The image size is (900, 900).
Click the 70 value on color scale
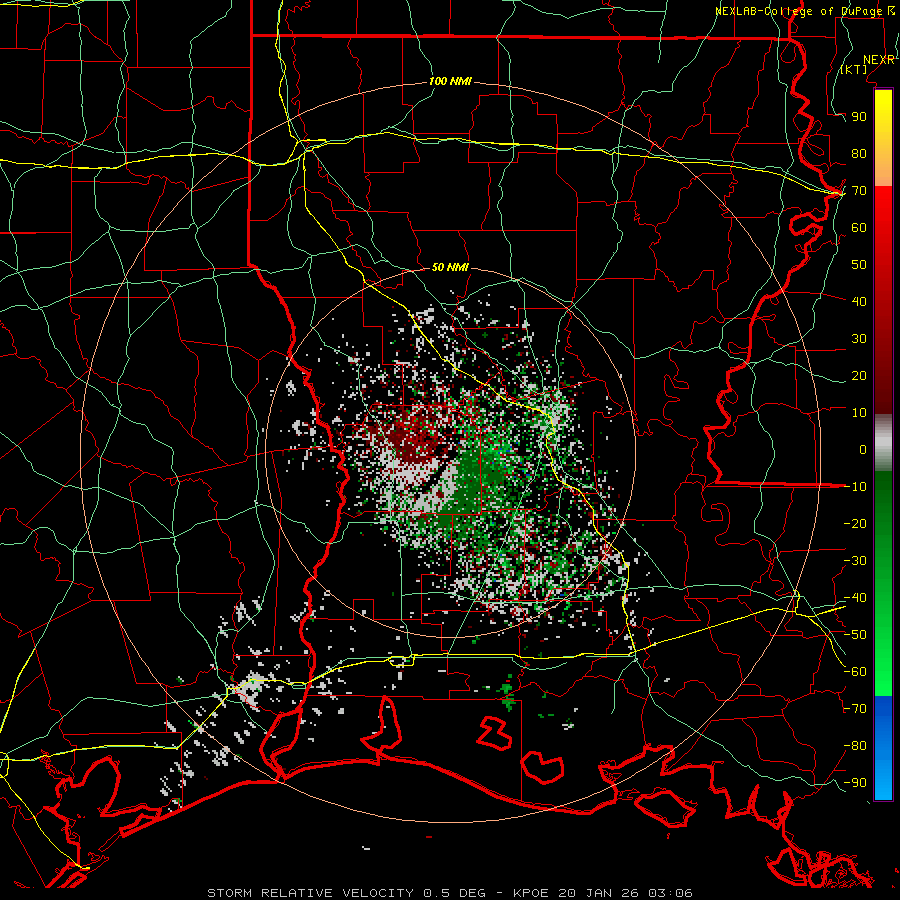859,191
